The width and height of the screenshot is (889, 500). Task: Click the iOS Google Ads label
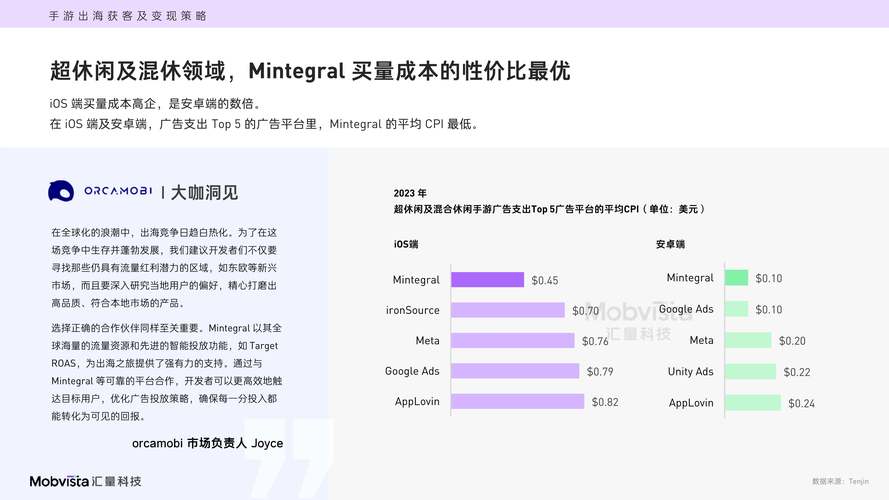coord(412,371)
